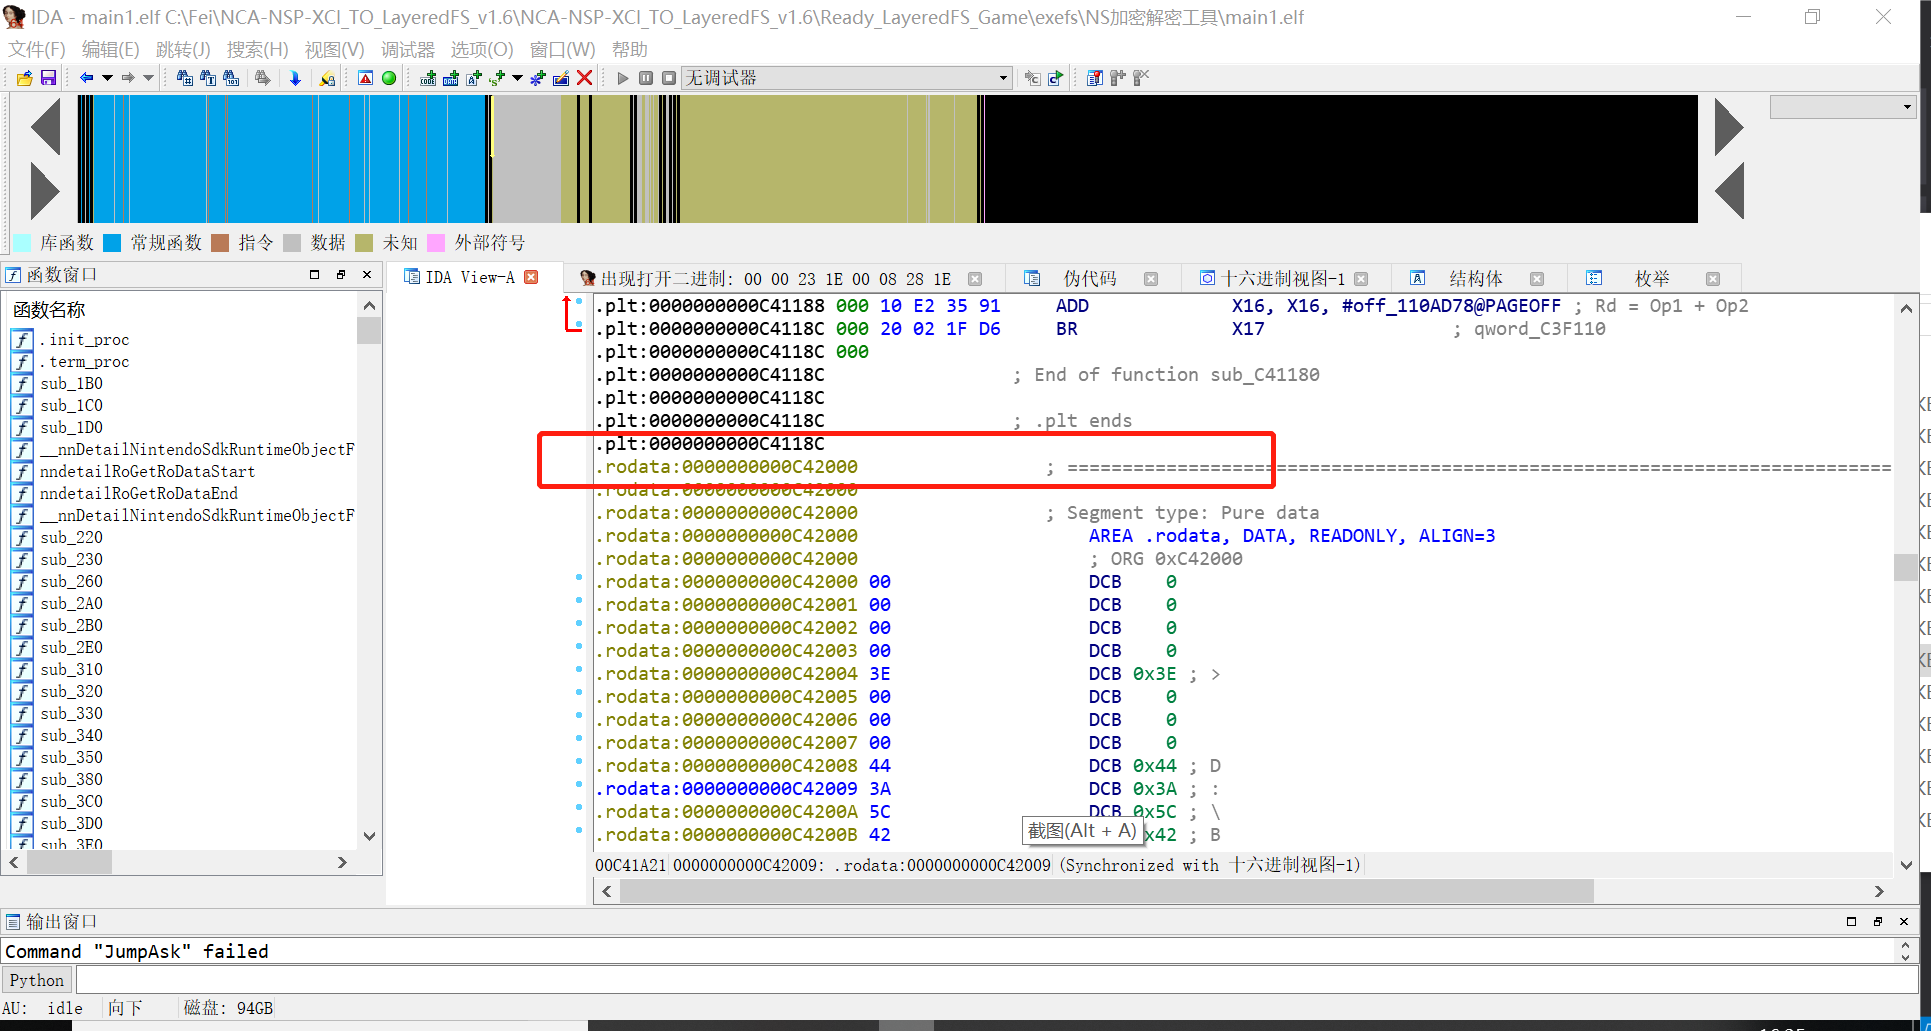This screenshot has width=1931, height=1031.
Task: Open the 窗口(W) menu
Action: (562, 49)
